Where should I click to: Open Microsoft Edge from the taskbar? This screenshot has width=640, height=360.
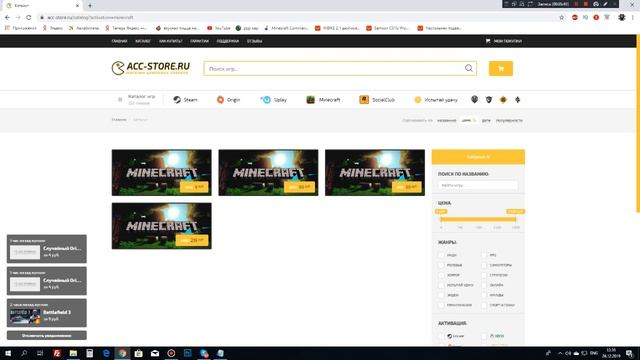tap(106, 353)
